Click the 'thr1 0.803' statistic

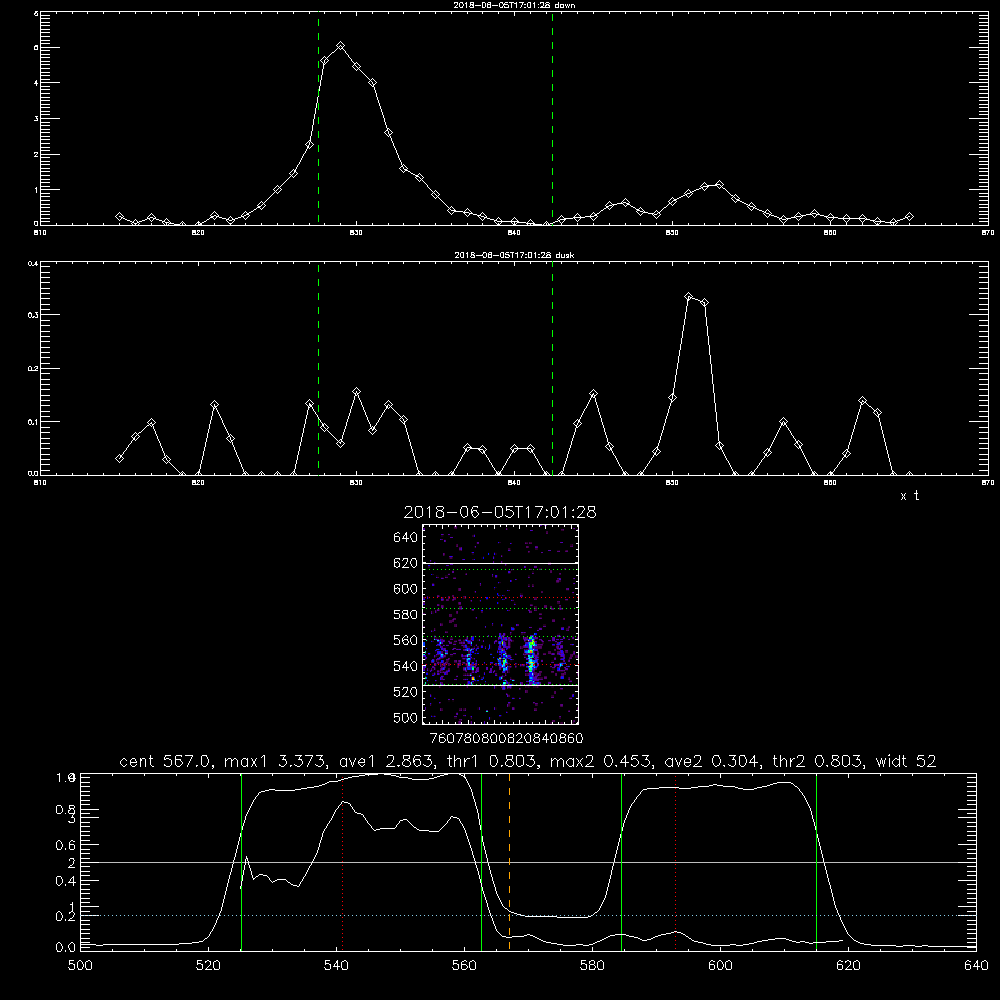(494, 761)
